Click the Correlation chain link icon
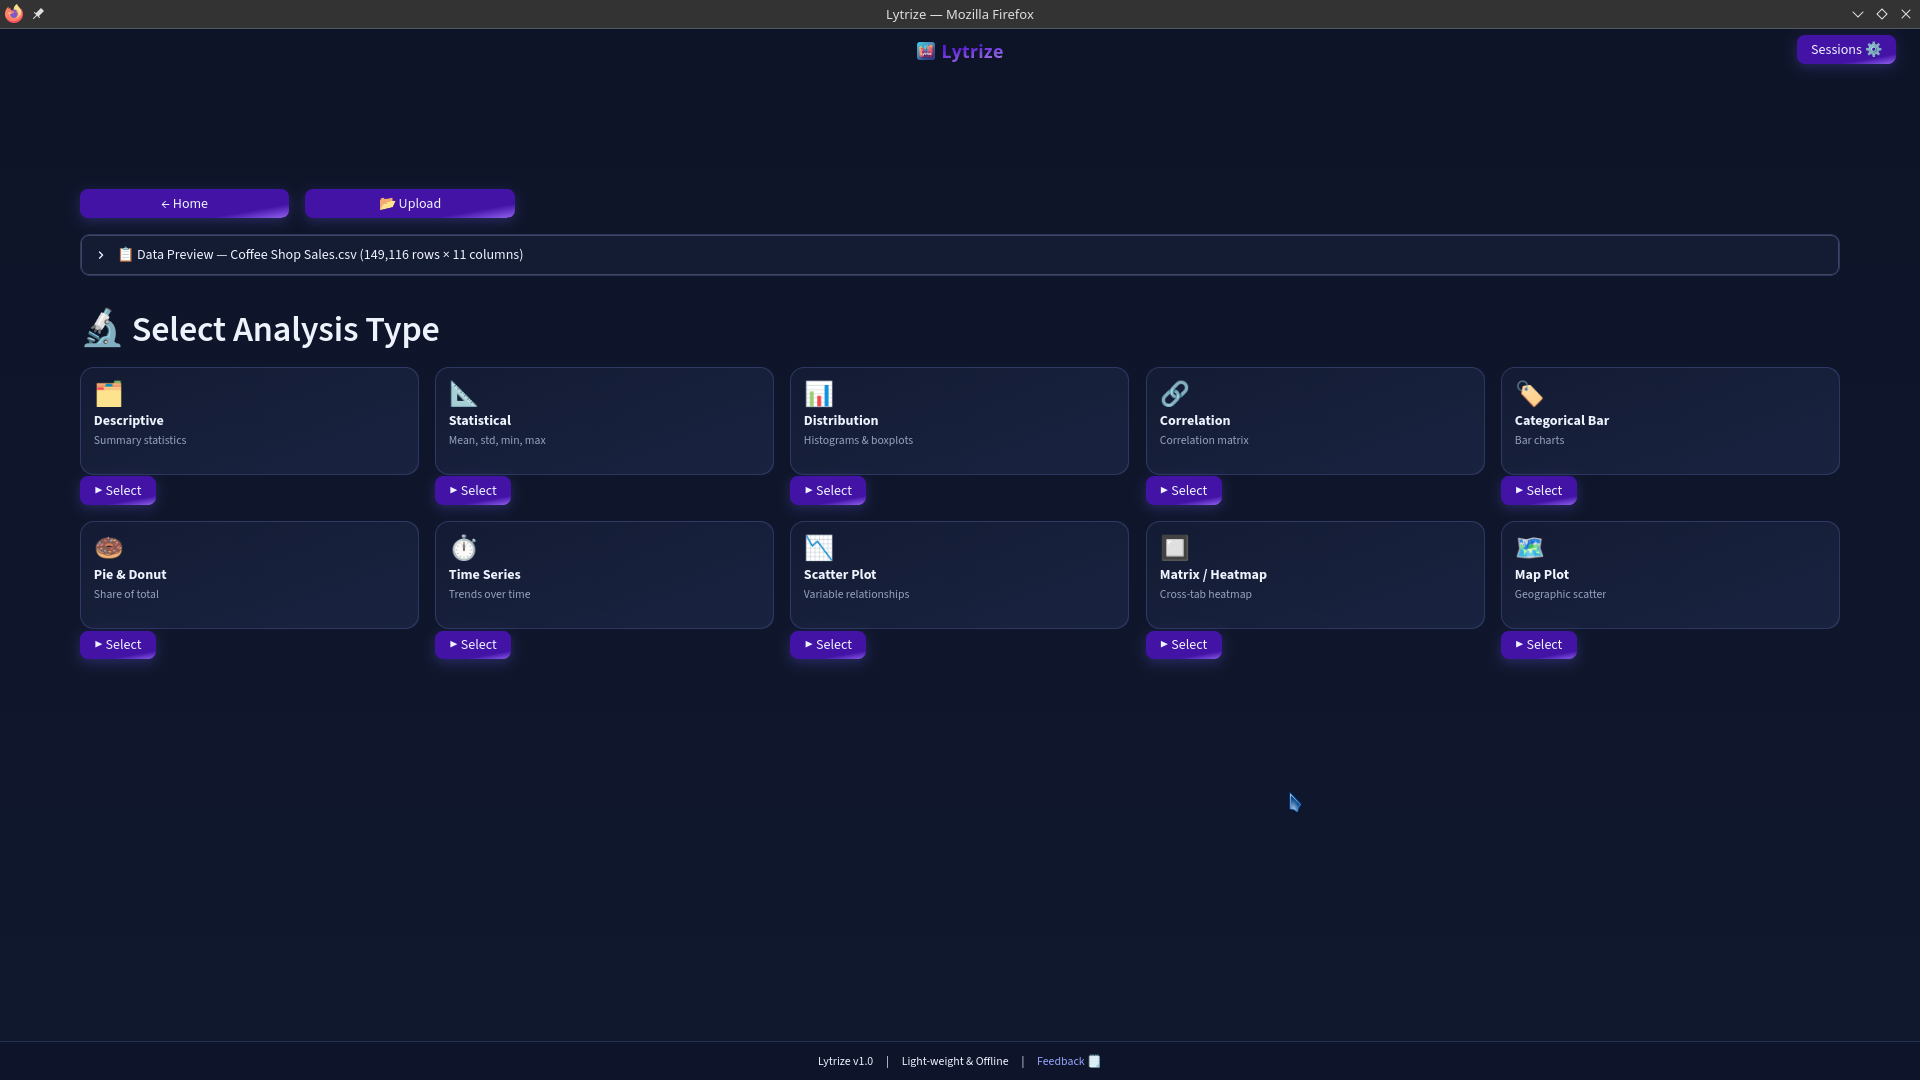 pos(1174,394)
